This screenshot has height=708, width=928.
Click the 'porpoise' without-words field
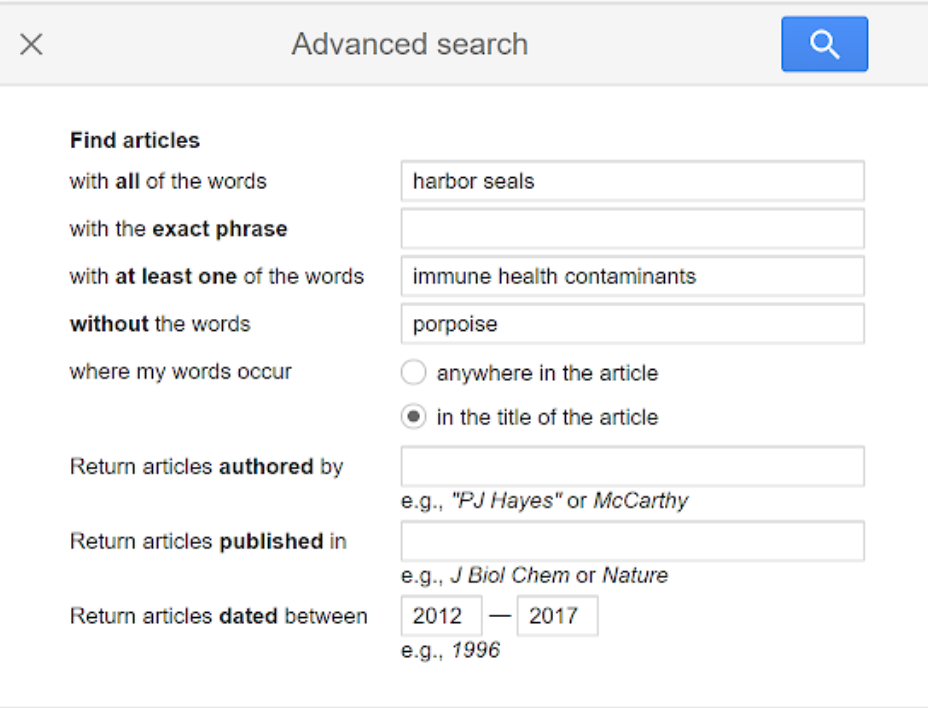(632, 324)
